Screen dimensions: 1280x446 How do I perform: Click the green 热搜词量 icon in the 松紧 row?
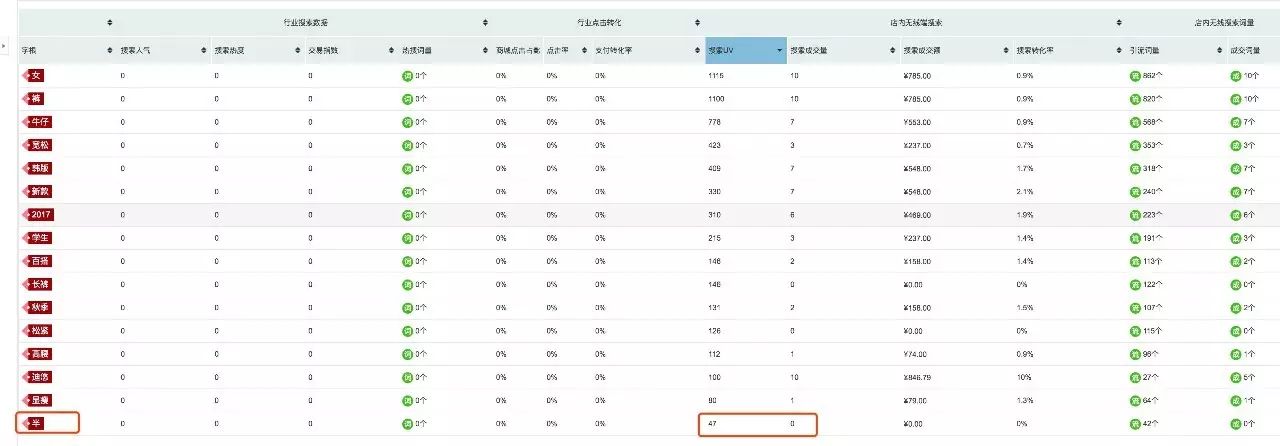click(407, 331)
